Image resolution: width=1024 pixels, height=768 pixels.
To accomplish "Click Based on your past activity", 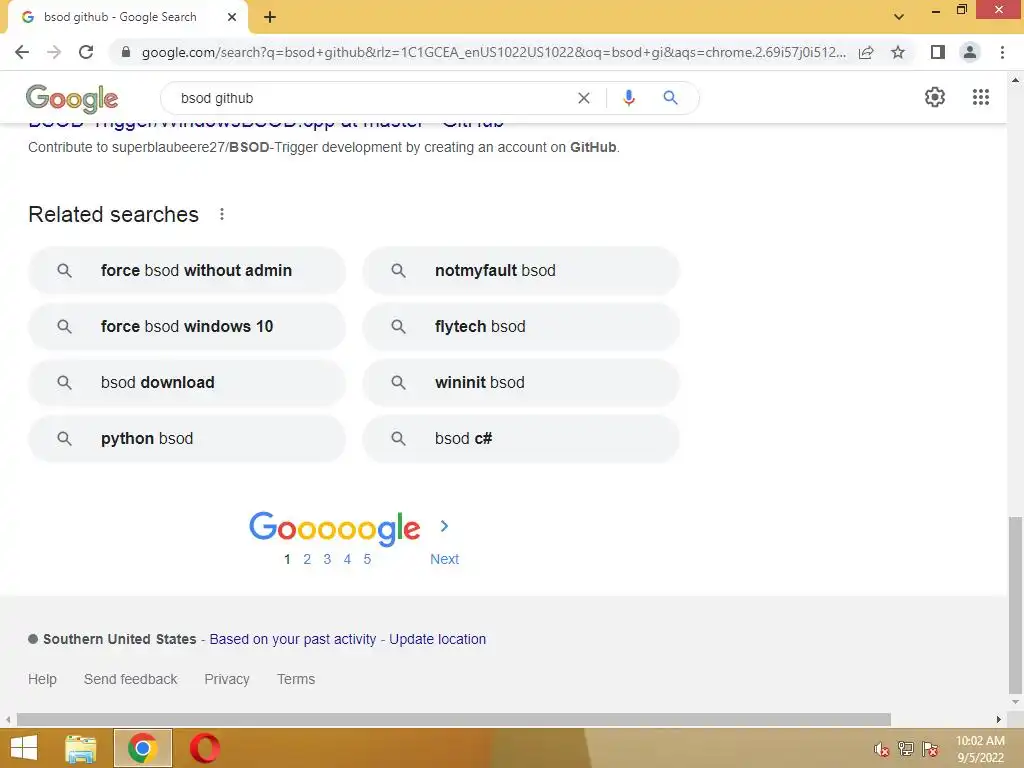I will [293, 639].
